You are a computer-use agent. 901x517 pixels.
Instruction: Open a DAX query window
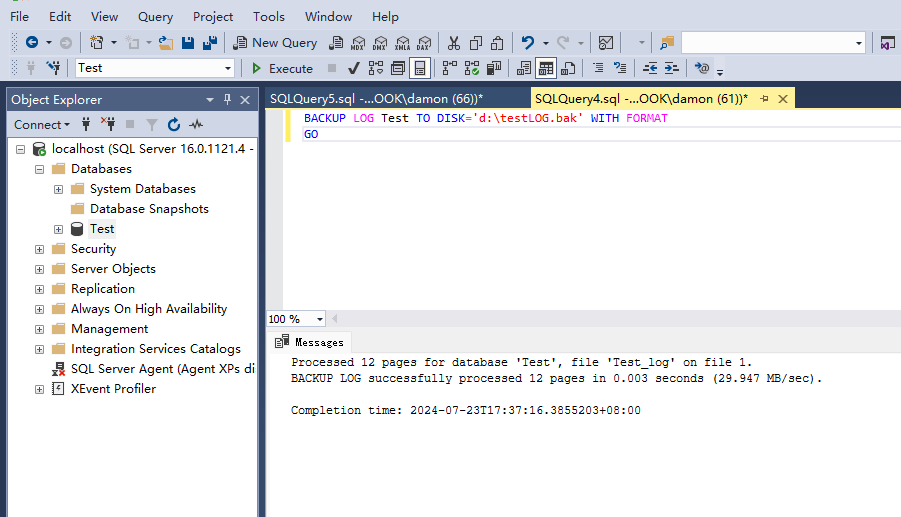pos(424,43)
